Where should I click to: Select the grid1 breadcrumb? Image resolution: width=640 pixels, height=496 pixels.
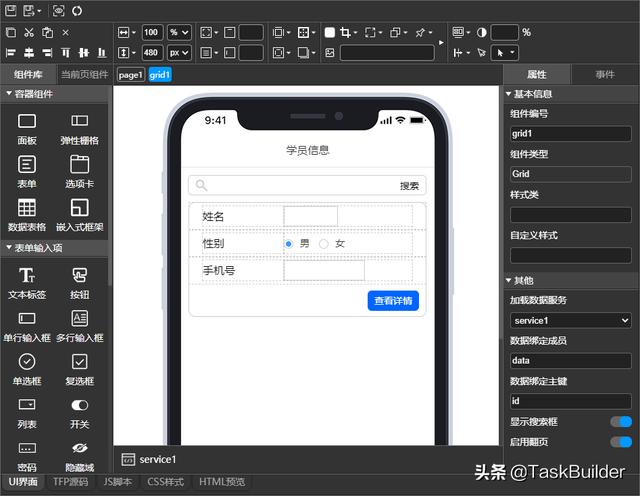click(x=160, y=75)
